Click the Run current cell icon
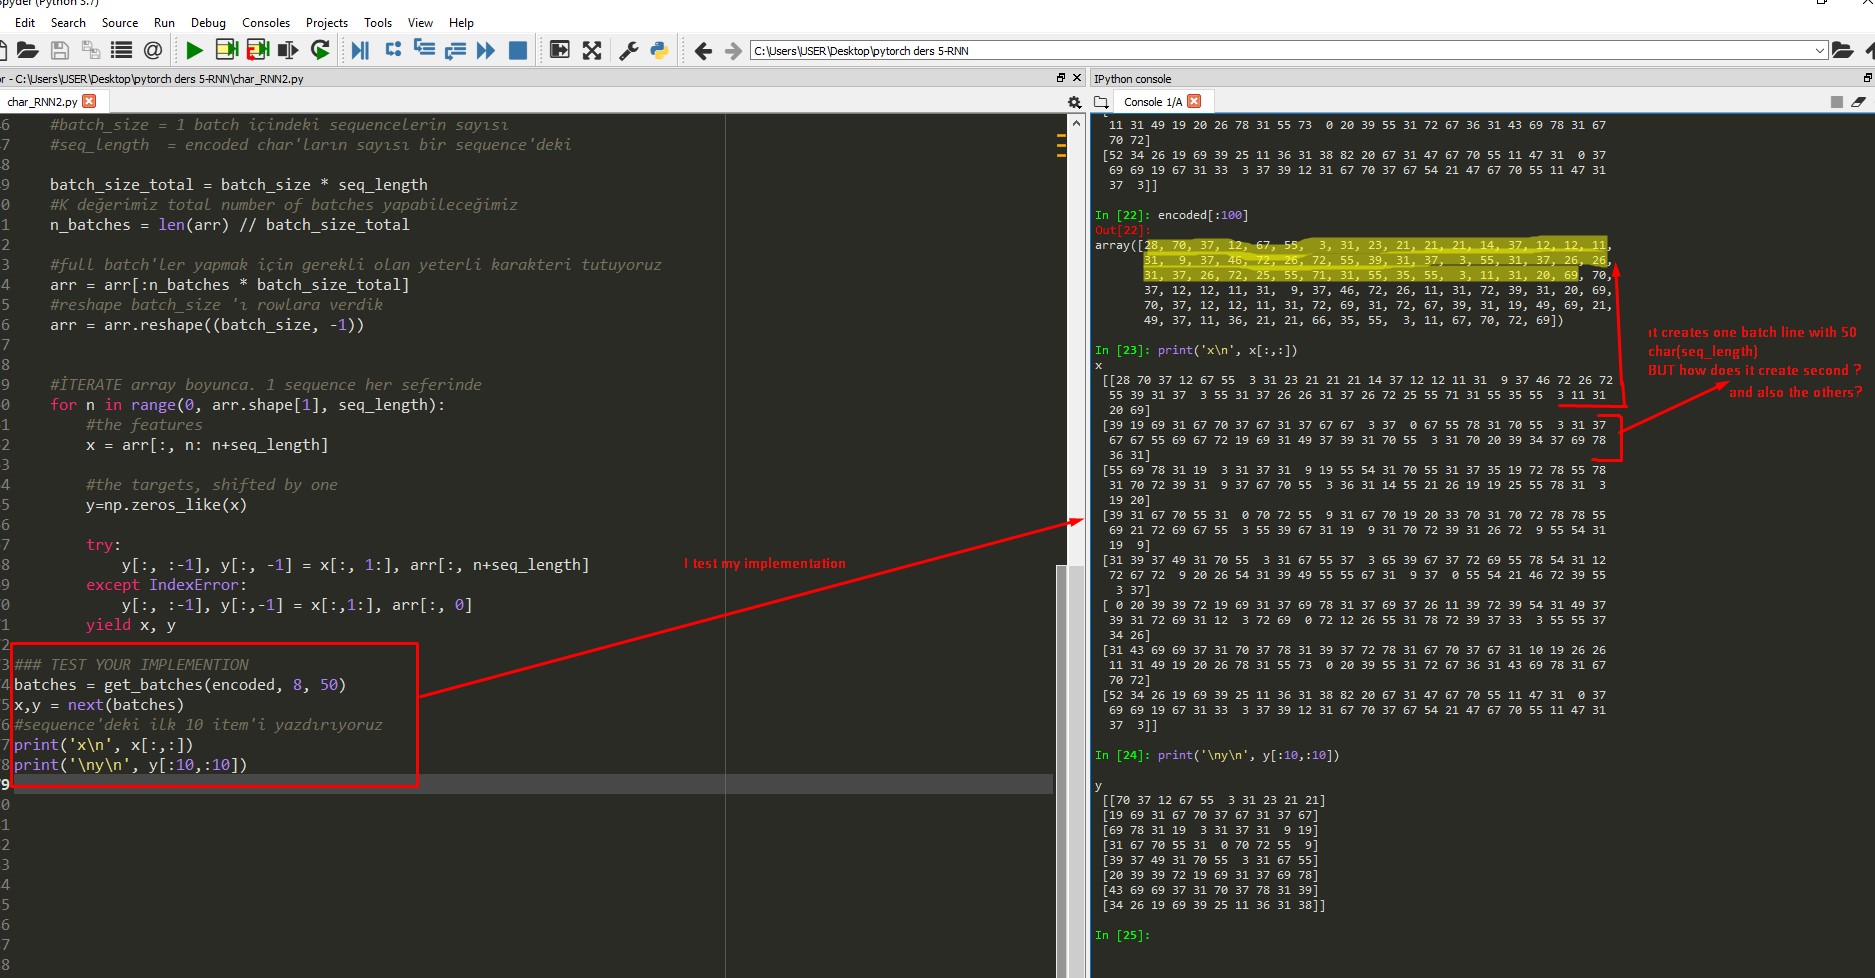This screenshot has height=978, width=1875. coord(227,50)
